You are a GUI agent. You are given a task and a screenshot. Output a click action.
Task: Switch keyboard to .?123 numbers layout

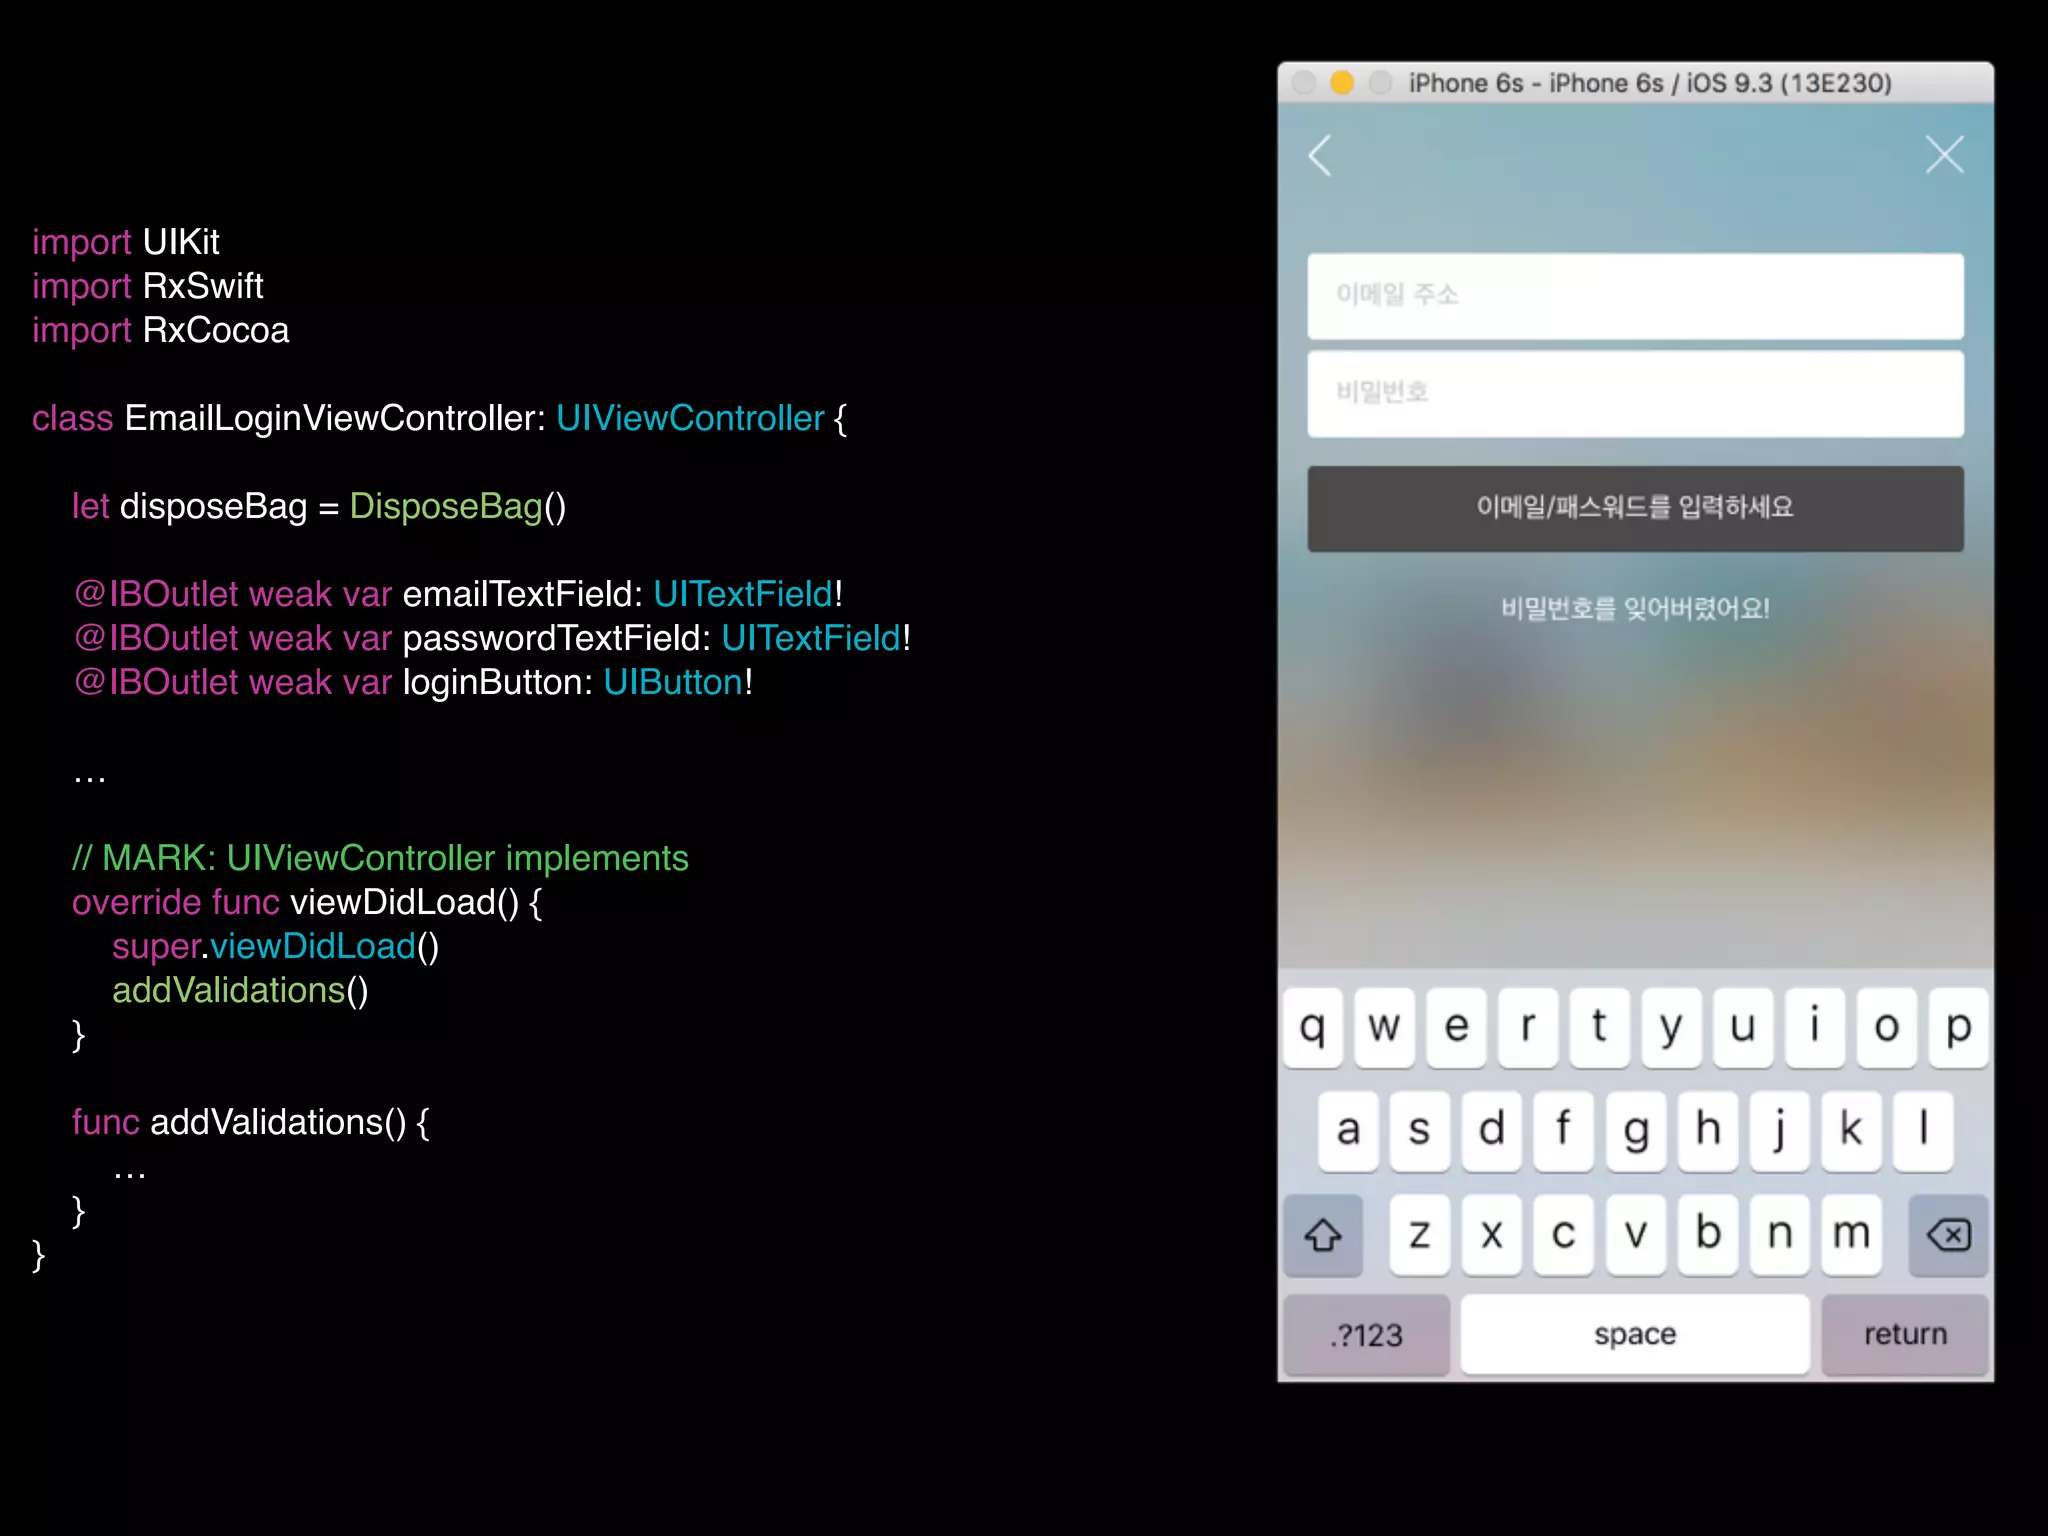(x=1366, y=1335)
